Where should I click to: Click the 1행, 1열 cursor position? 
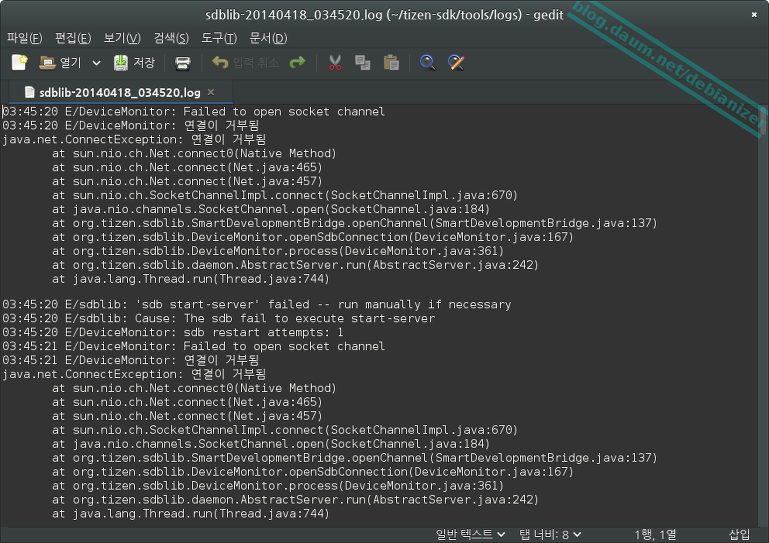[655, 534]
